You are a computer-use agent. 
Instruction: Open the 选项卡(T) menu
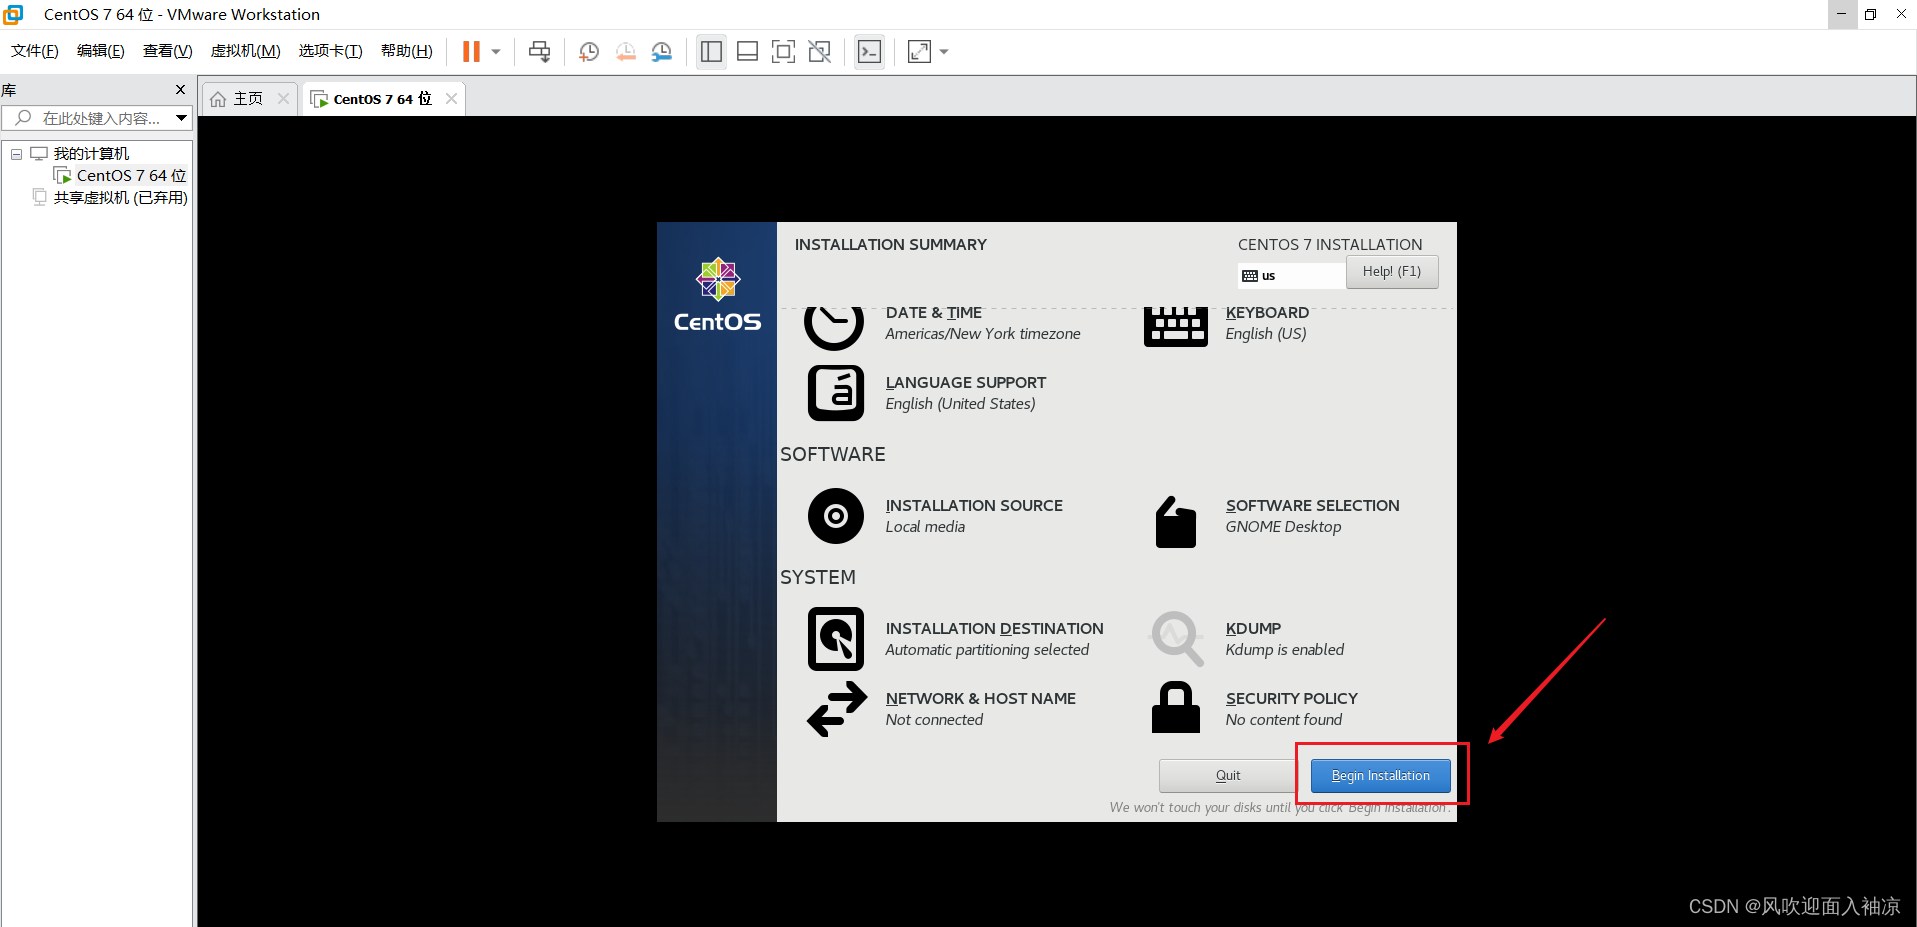tap(331, 51)
